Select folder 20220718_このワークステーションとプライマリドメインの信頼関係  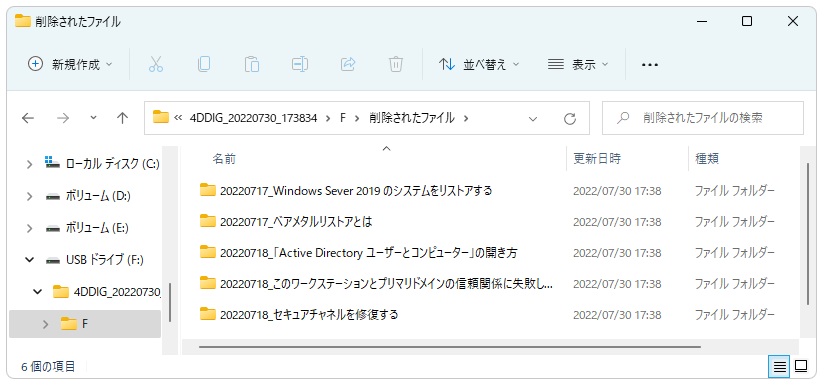tap(386, 284)
